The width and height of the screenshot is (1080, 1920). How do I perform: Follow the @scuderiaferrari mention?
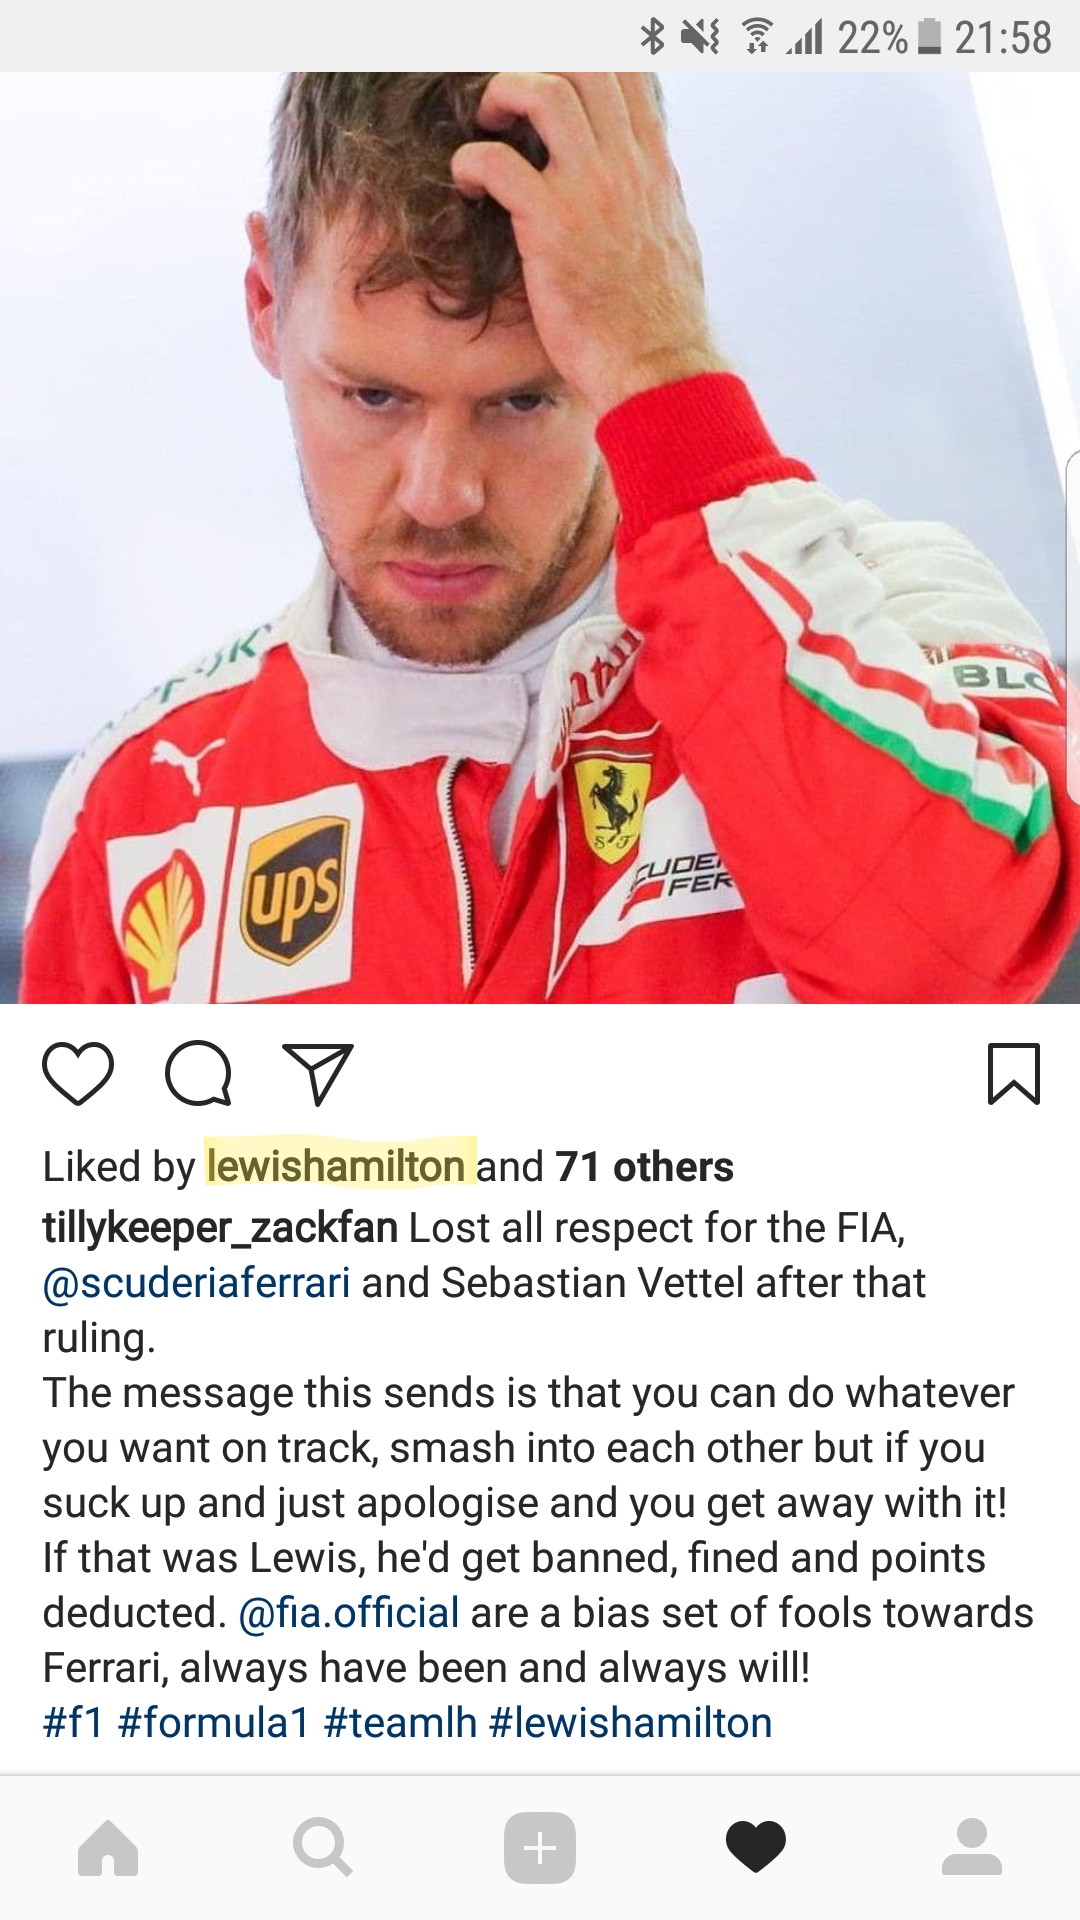click(196, 1283)
